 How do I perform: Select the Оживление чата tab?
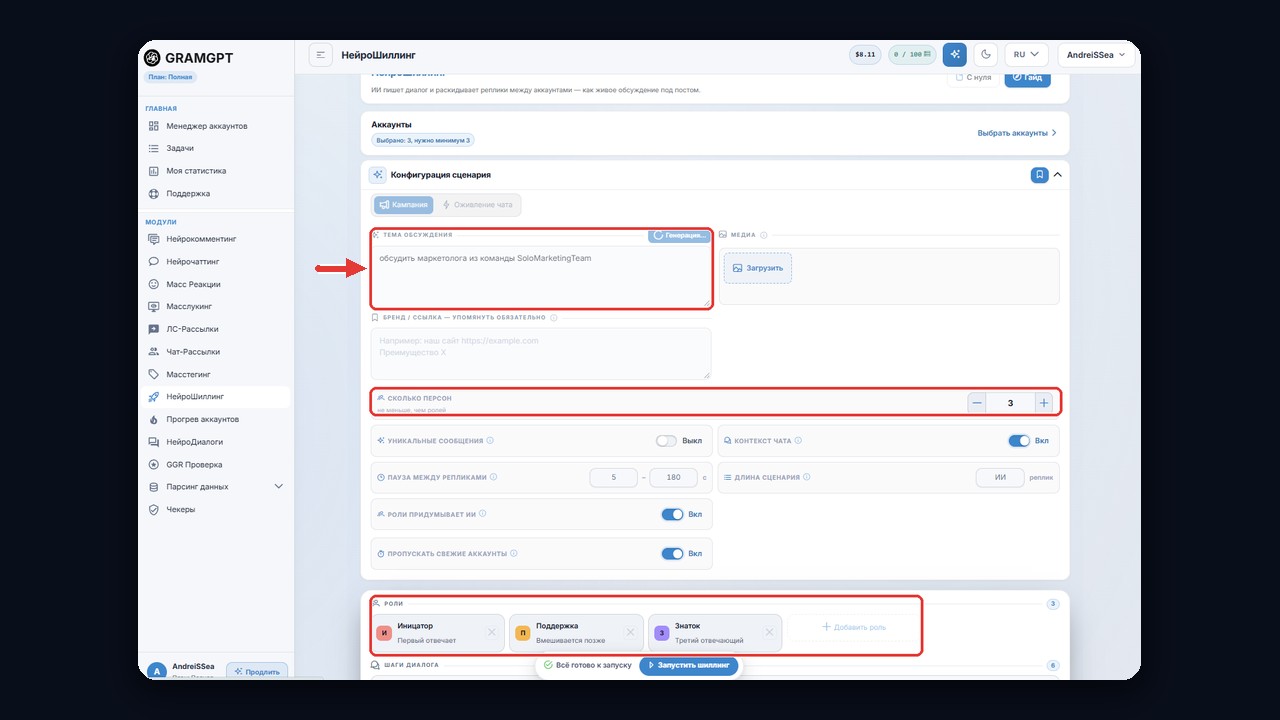pyautogui.click(x=478, y=205)
